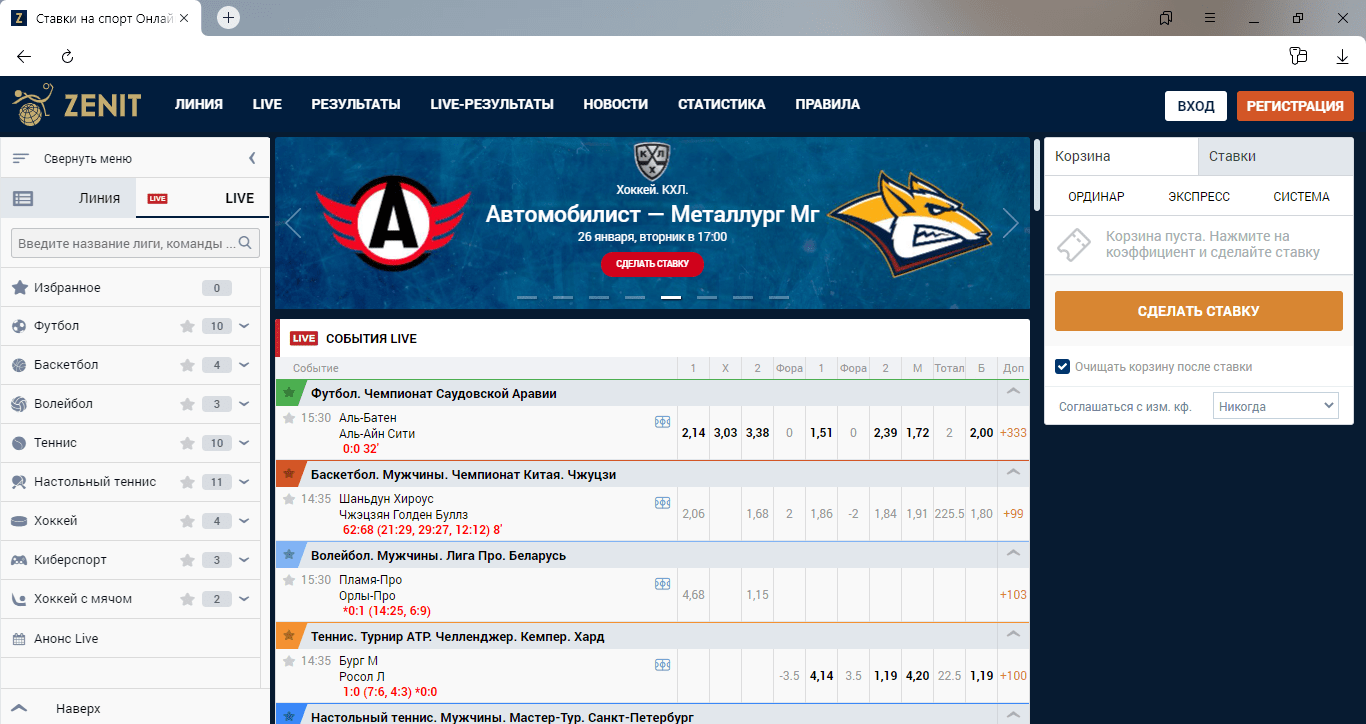
Task: Click the main content scrollbar
Action: pyautogui.click(x=1036, y=176)
